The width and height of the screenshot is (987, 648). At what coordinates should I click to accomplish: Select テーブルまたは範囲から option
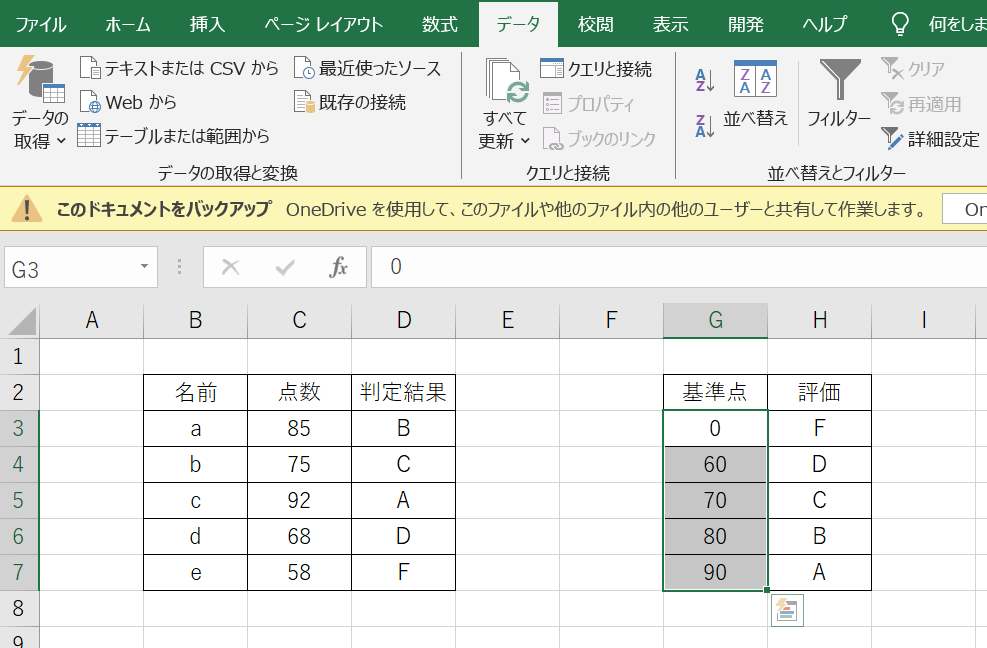coord(173,136)
